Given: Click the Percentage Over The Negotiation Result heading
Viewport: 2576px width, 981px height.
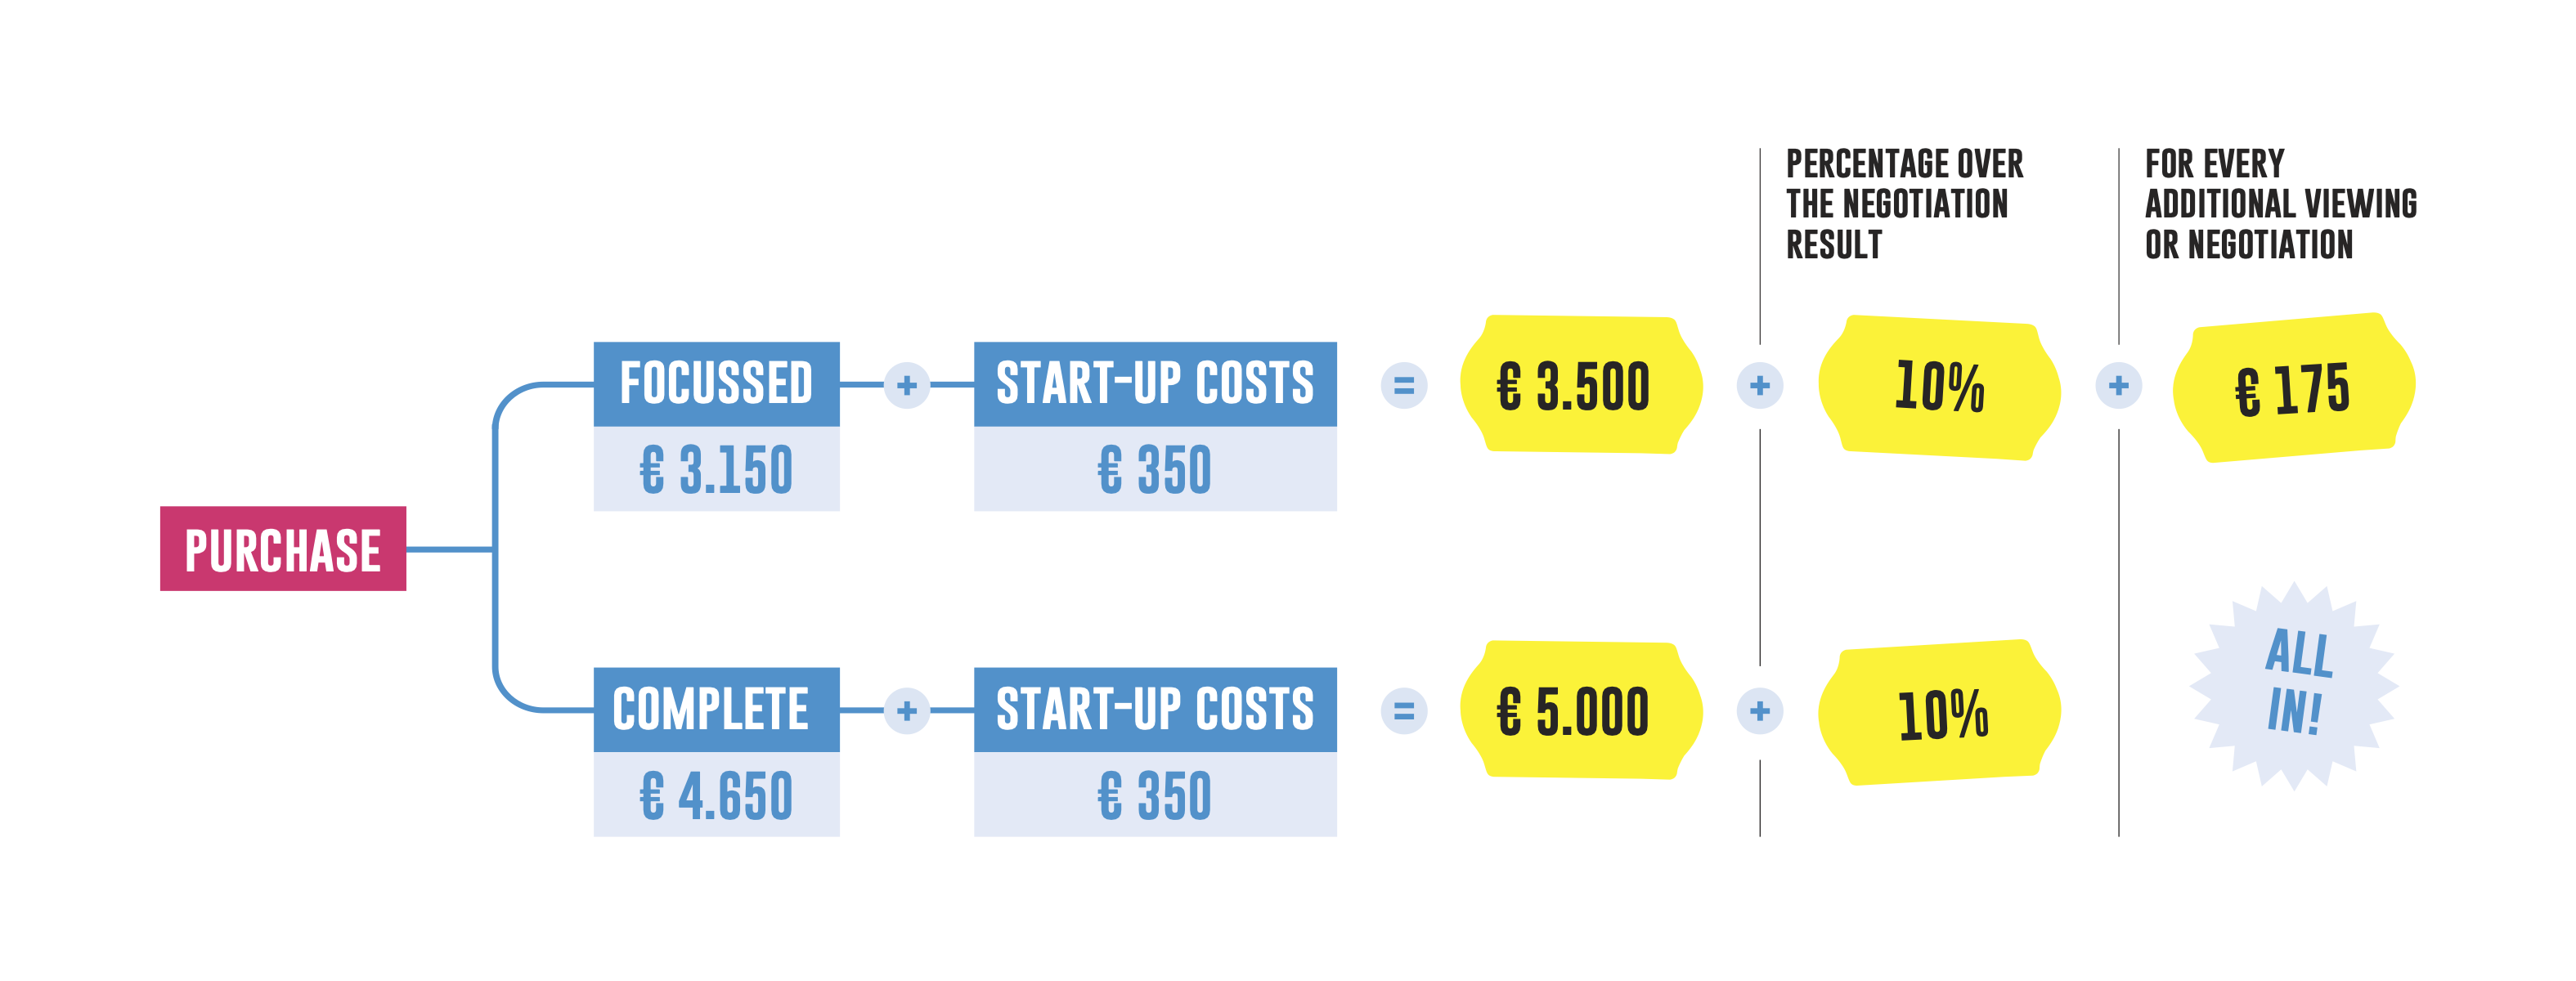Looking at the screenshot, I should click(1904, 204).
